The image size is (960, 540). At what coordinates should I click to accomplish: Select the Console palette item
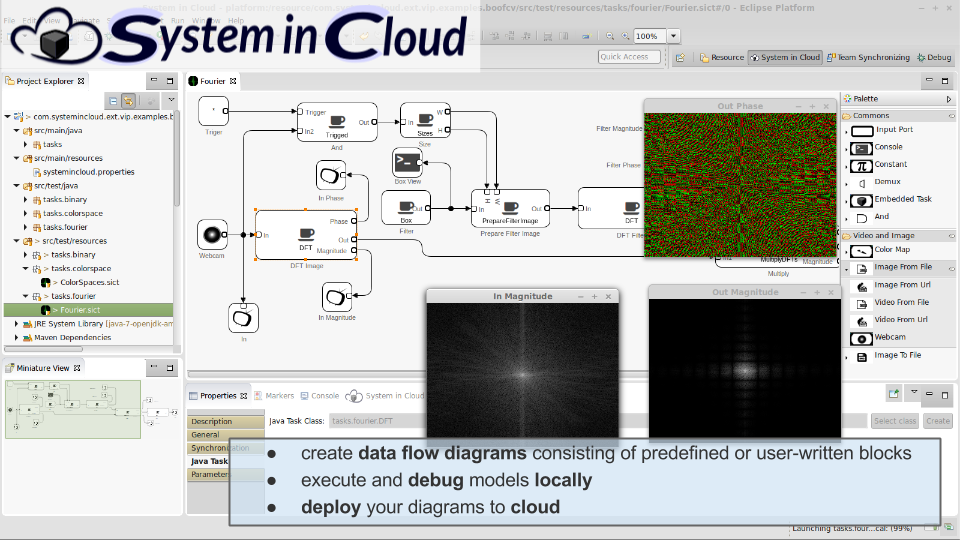(877, 148)
